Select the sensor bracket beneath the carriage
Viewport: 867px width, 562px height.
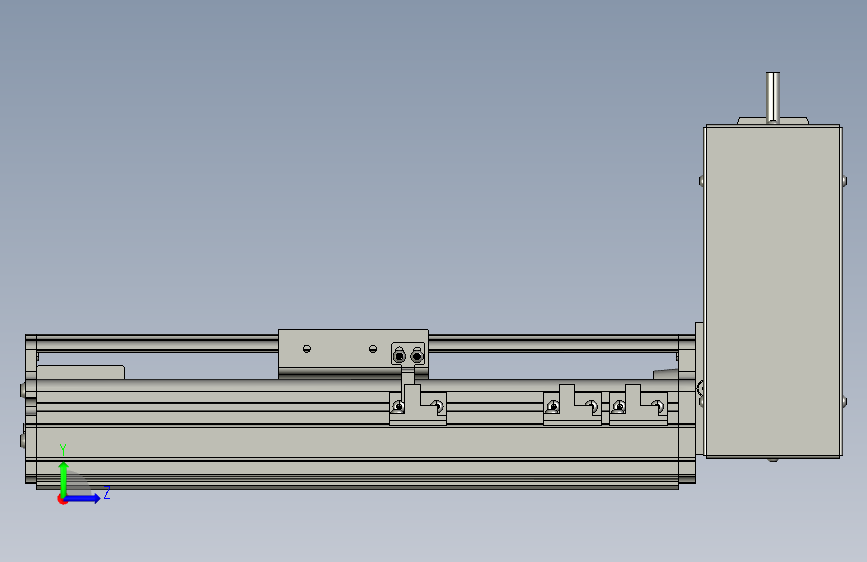(x=417, y=405)
